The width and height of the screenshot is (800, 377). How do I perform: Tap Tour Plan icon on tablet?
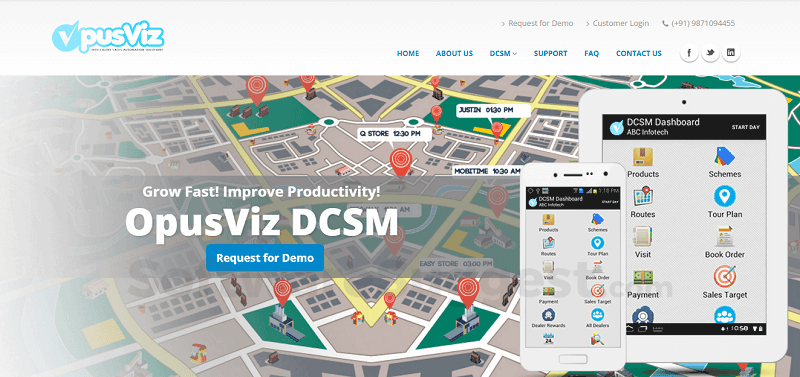(724, 196)
